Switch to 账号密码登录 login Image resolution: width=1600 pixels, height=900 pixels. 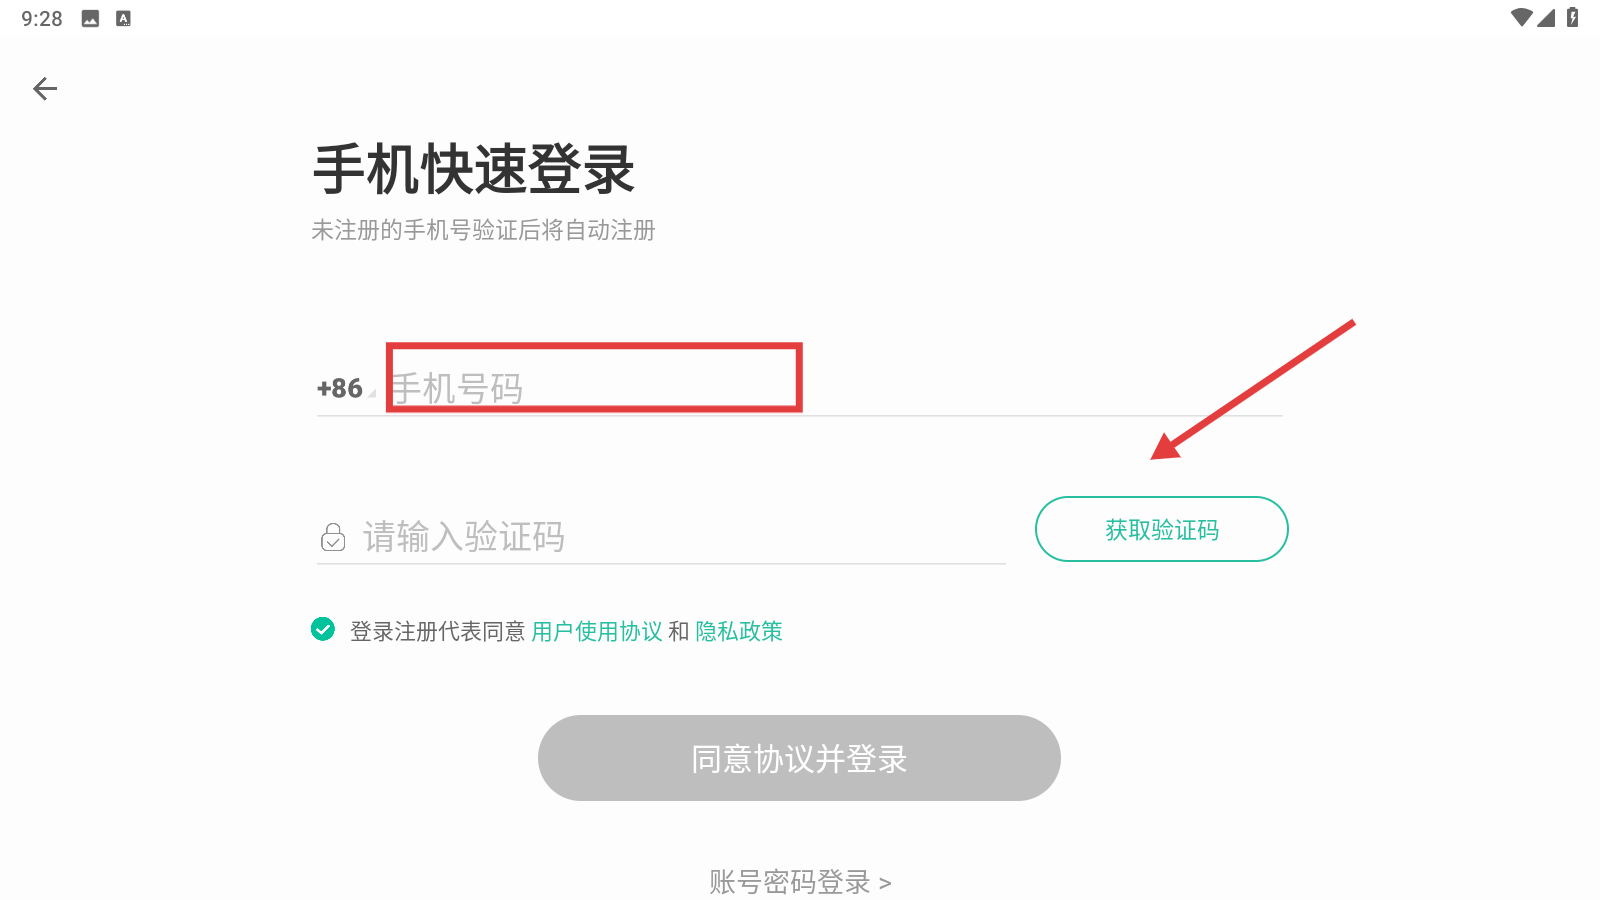pos(799,881)
